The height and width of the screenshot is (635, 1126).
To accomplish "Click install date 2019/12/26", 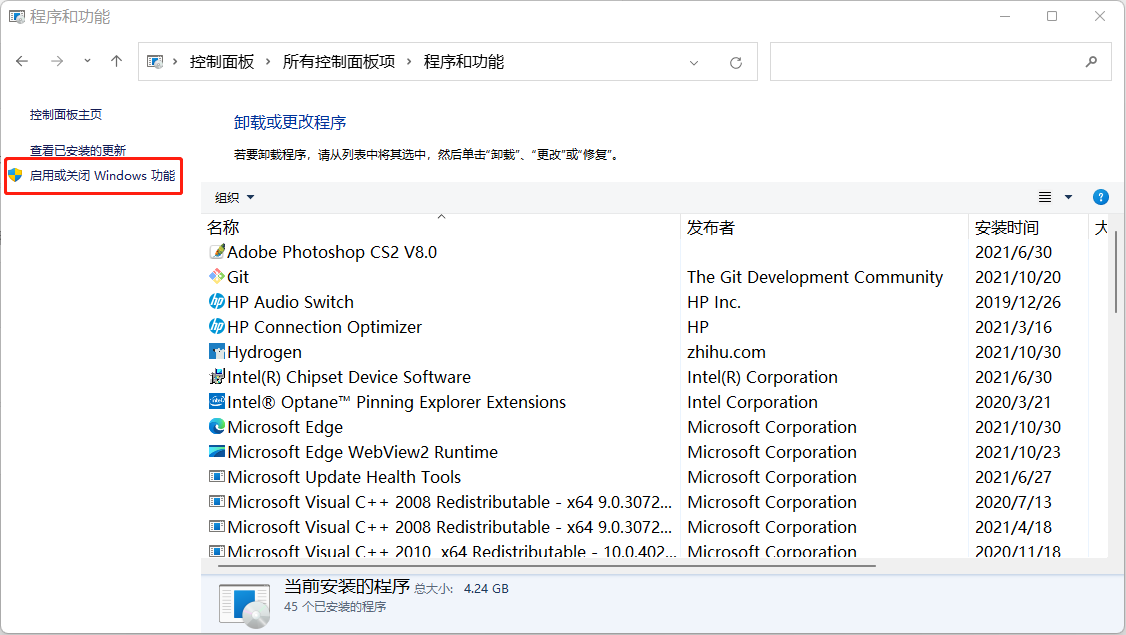I will [x=1018, y=302].
